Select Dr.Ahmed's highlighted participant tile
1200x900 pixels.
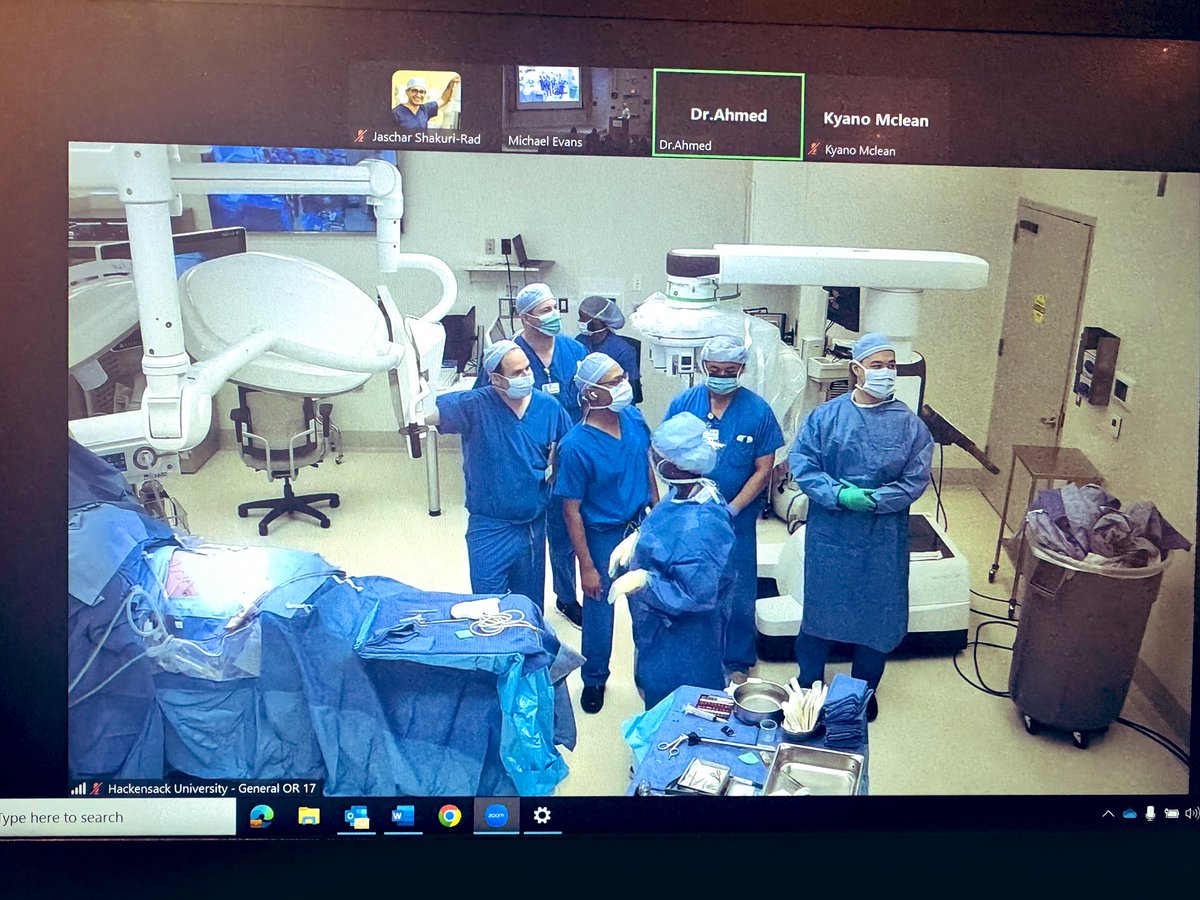[x=729, y=110]
